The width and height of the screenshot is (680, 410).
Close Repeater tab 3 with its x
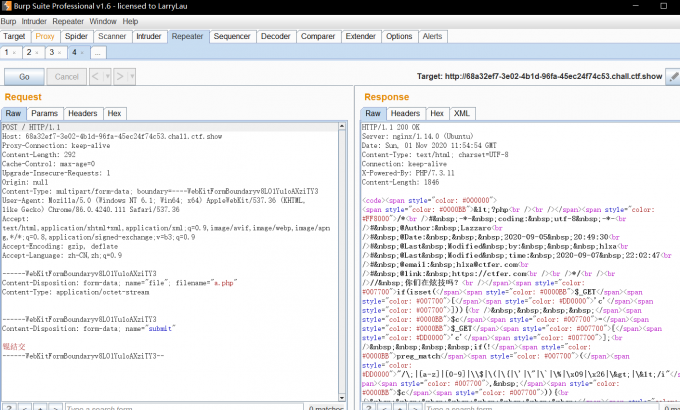tap(59, 53)
